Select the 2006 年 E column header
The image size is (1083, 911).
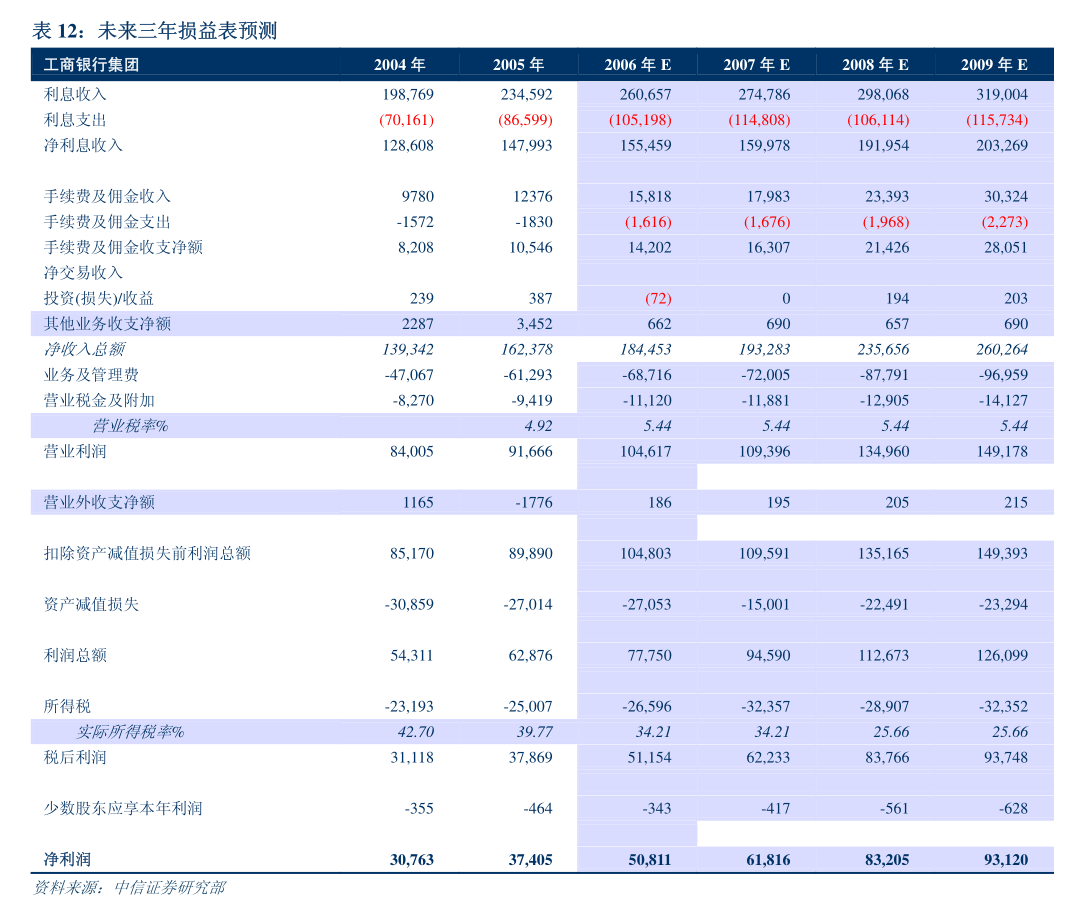pos(637,65)
